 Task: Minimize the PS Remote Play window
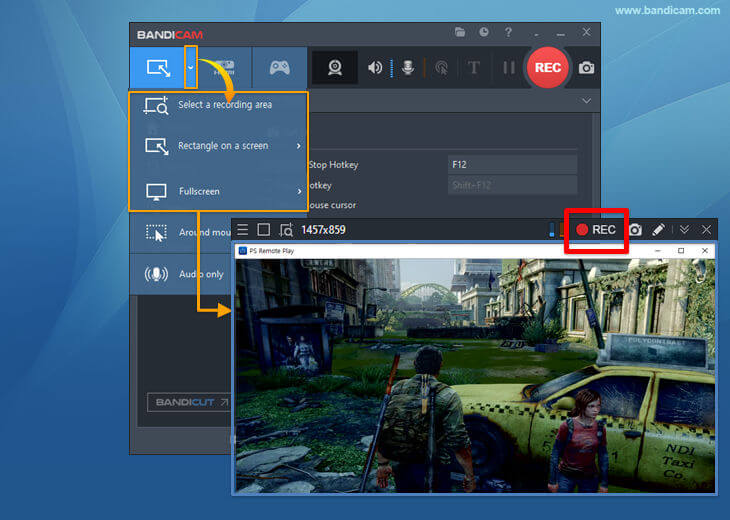[x=657, y=251]
